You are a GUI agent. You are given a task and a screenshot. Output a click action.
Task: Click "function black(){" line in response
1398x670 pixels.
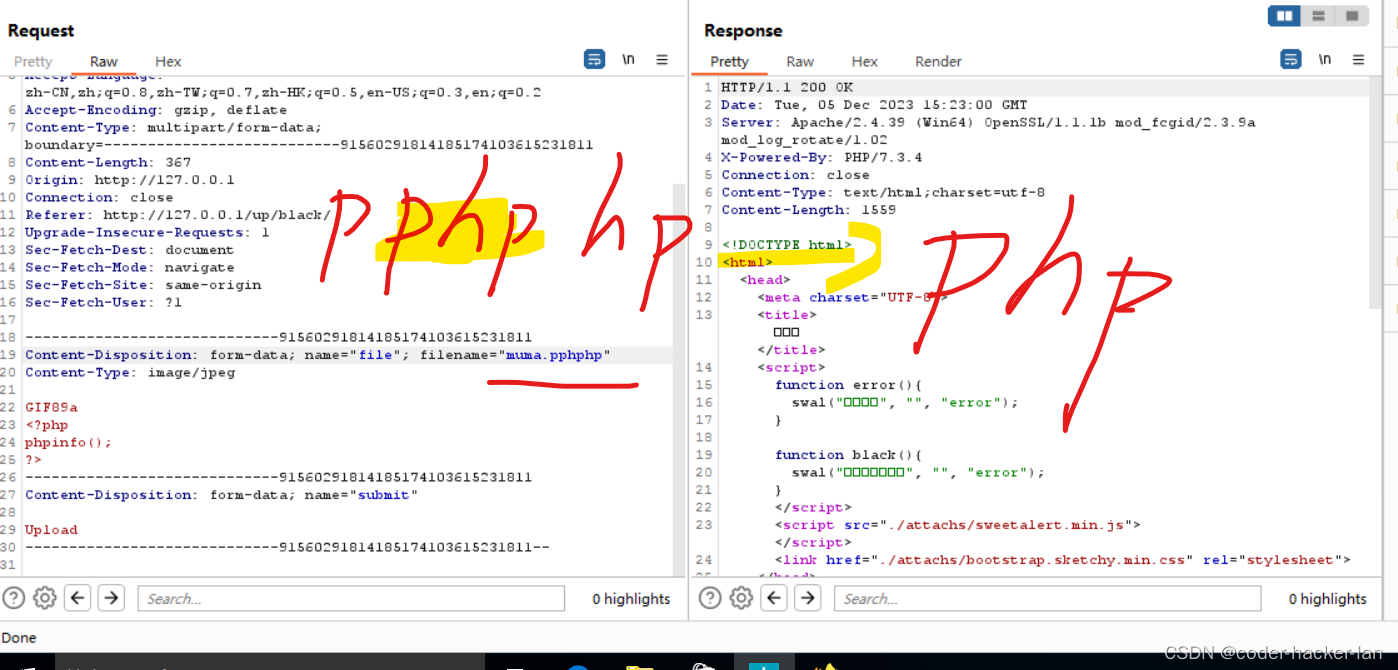pyautogui.click(x=848, y=455)
